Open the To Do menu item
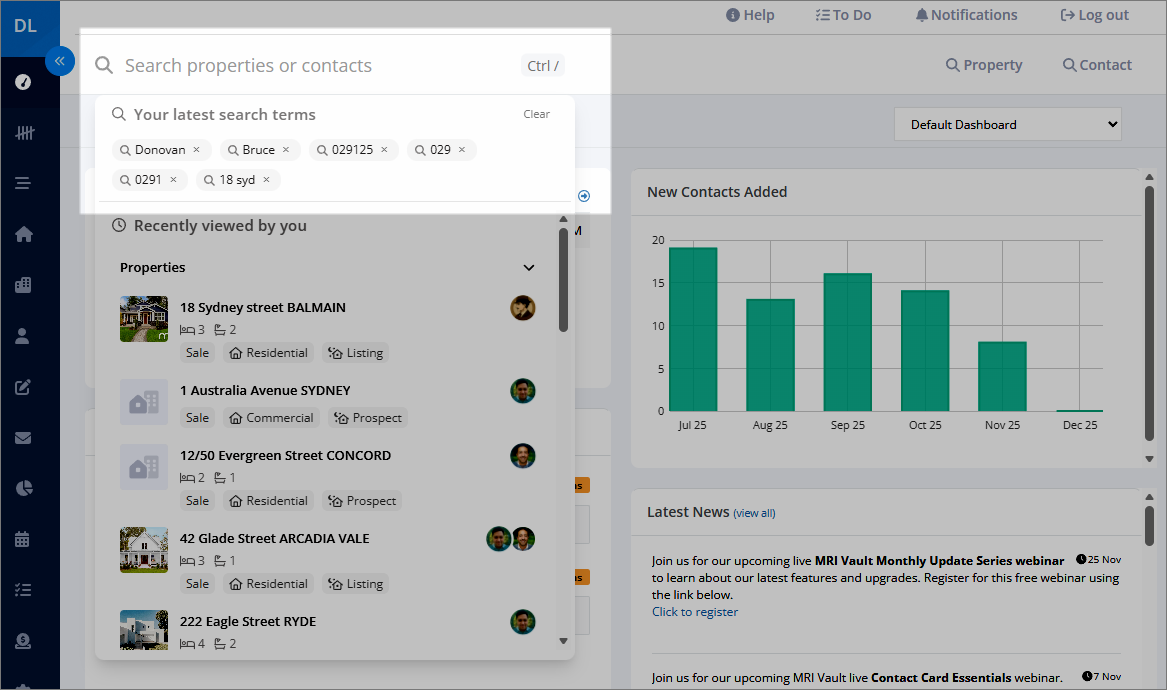The height and width of the screenshot is (690, 1167). click(x=843, y=15)
